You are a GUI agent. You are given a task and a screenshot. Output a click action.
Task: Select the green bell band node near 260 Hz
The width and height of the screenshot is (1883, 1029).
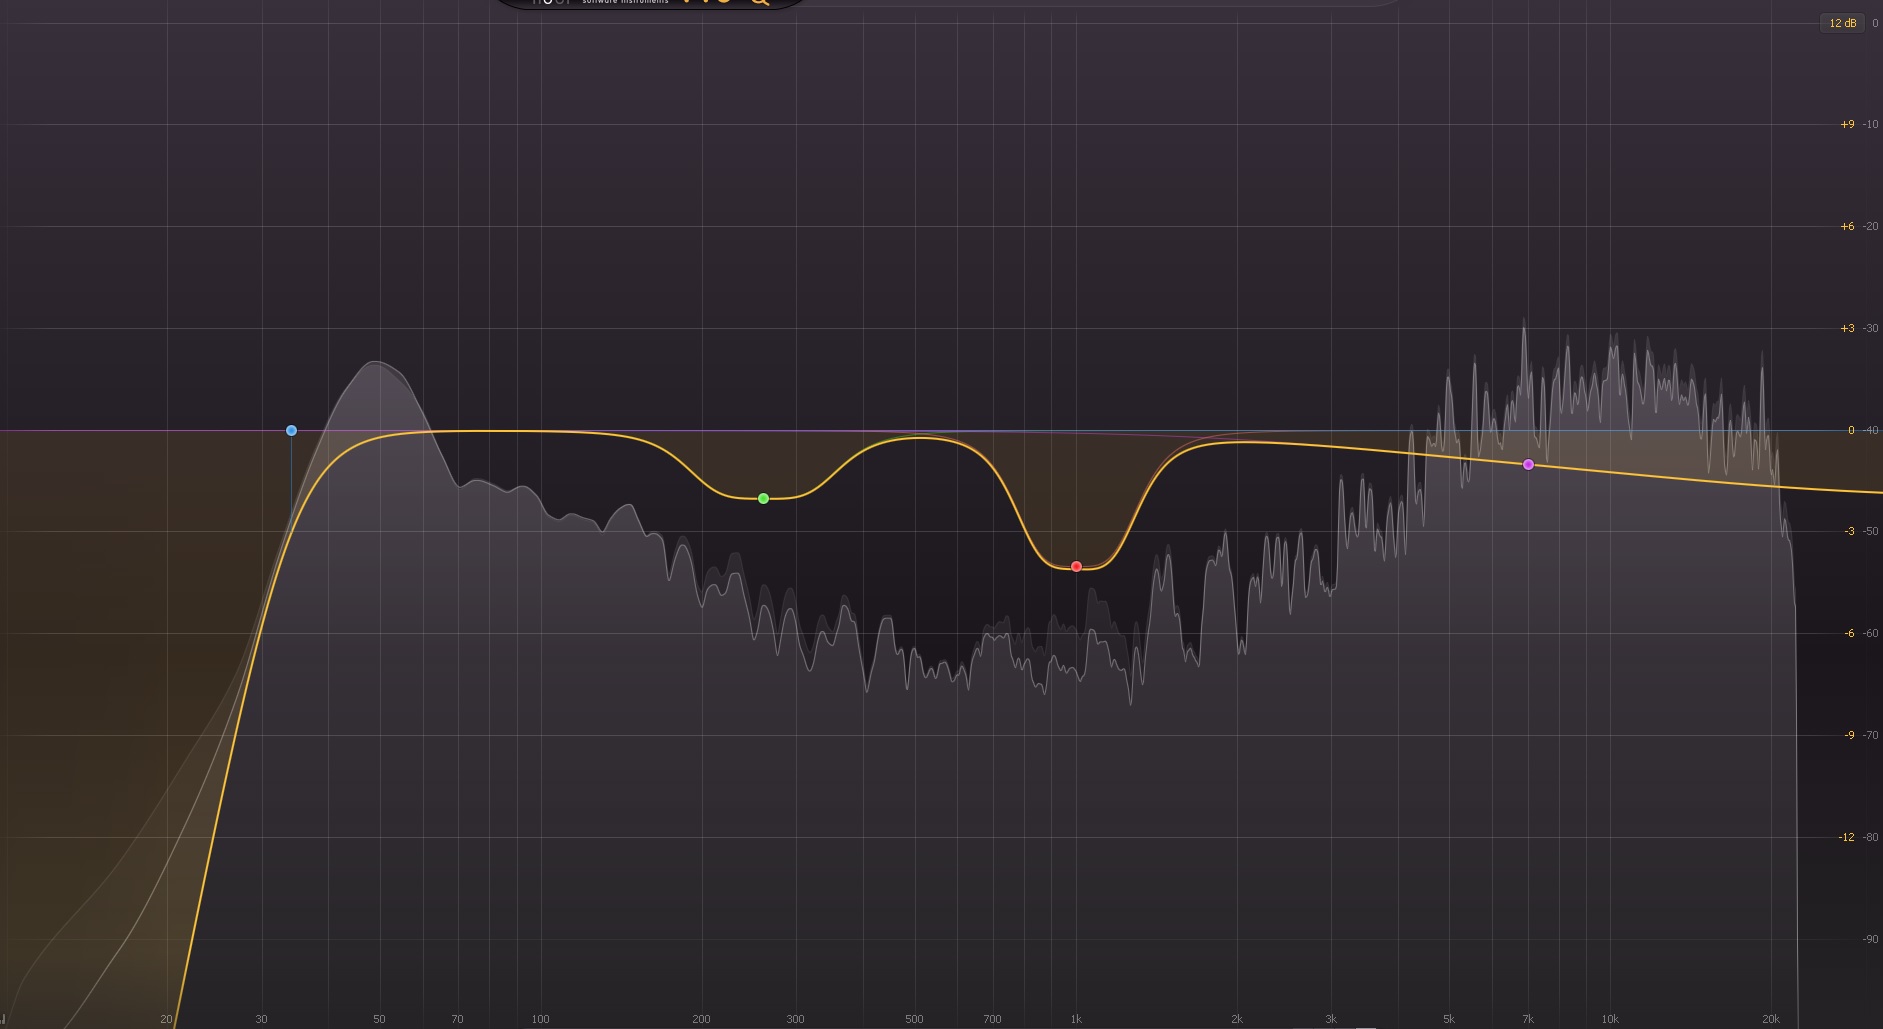763,497
